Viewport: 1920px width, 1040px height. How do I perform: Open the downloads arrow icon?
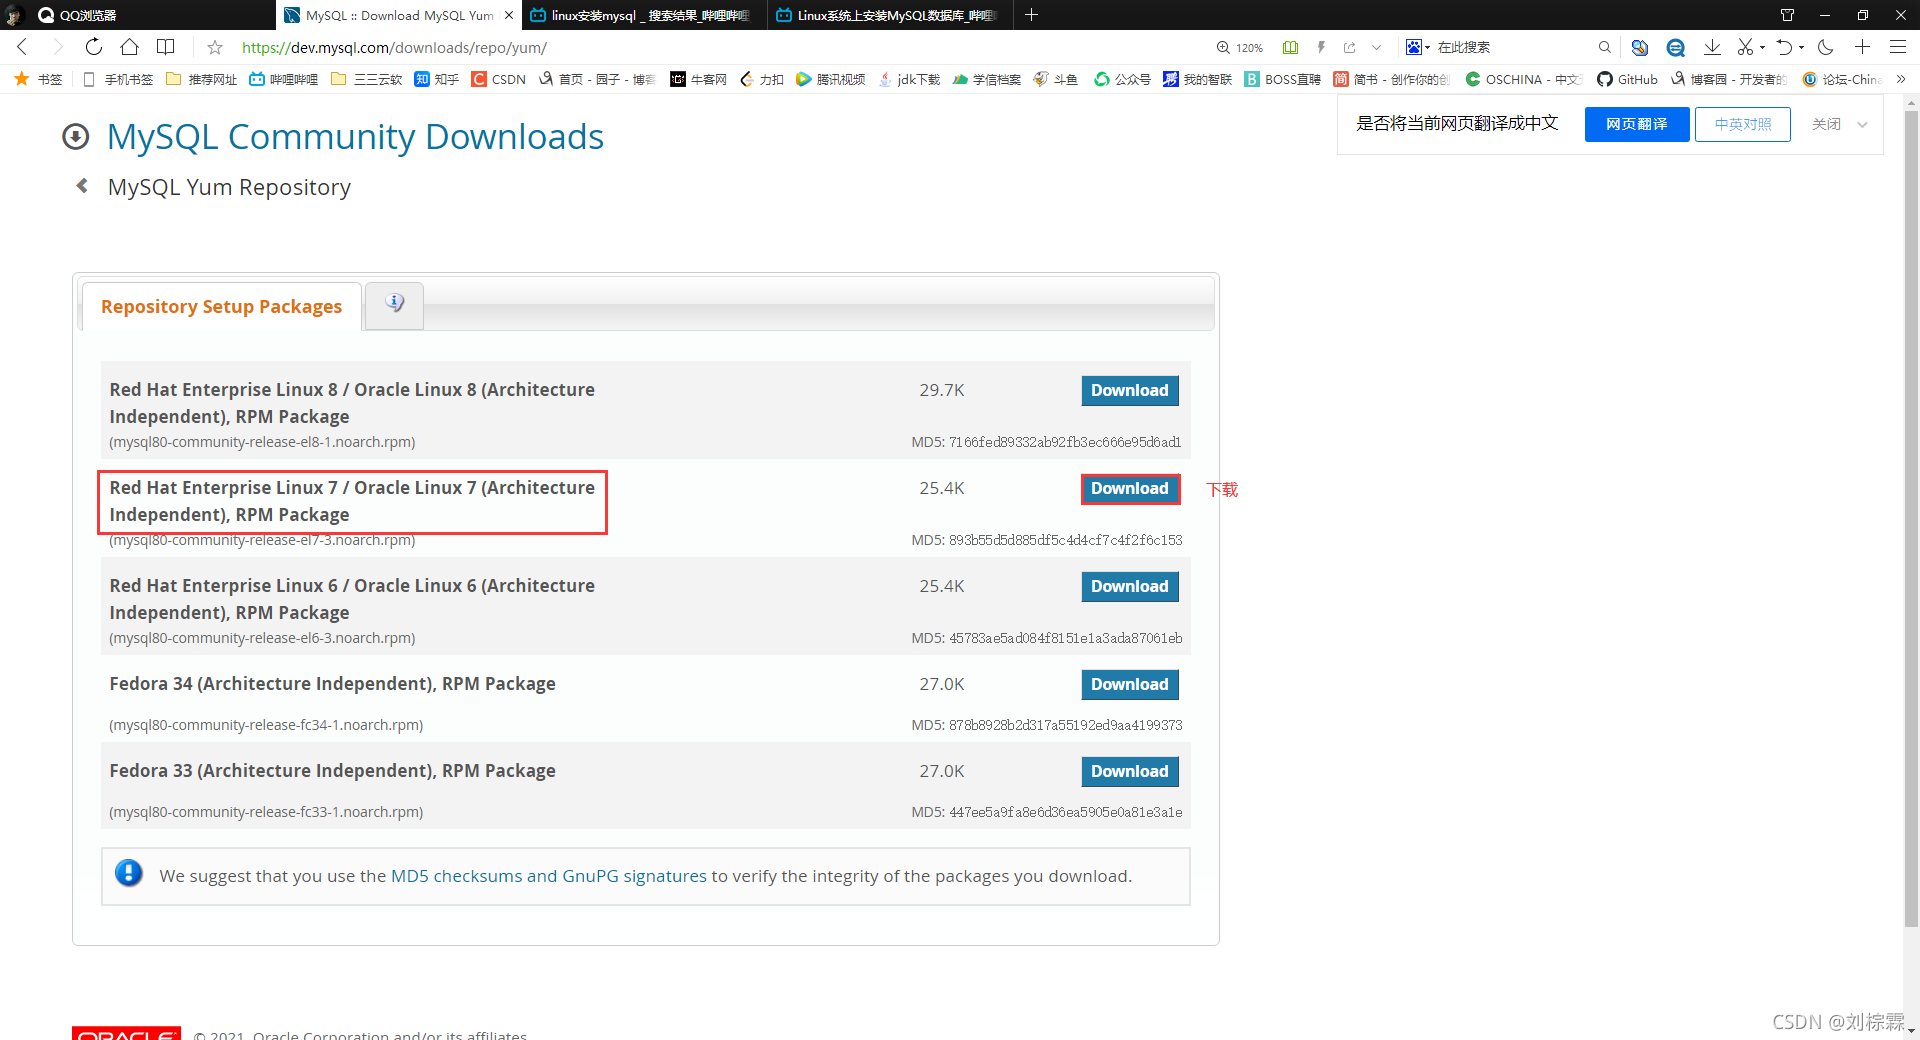pyautogui.click(x=1712, y=47)
